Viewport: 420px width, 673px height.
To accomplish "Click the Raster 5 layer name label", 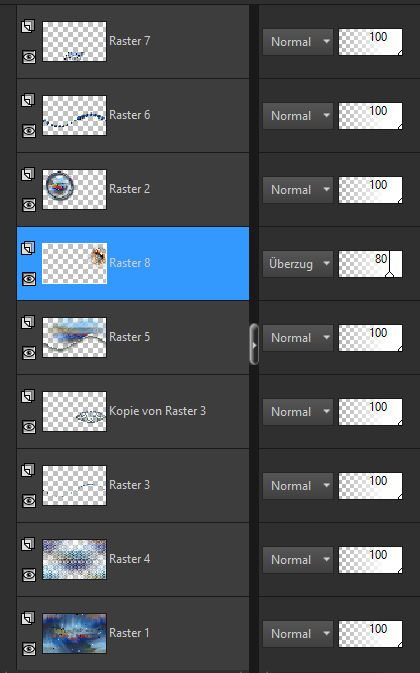I will [x=130, y=337].
